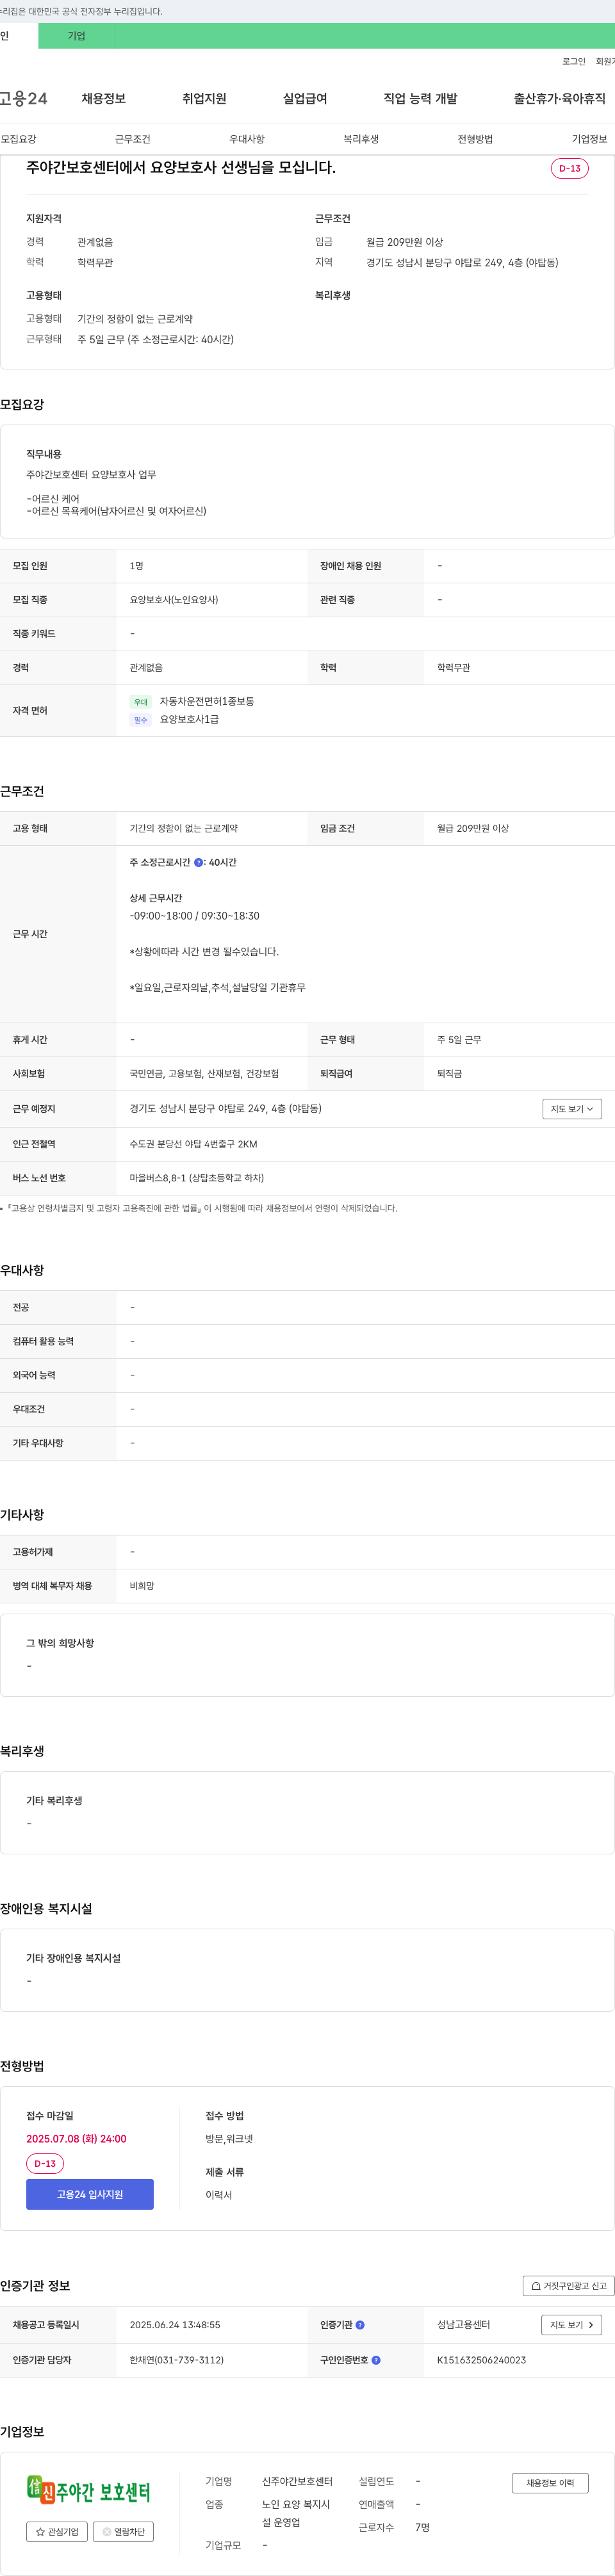Click the 채용정보 이력 button

point(550,2482)
